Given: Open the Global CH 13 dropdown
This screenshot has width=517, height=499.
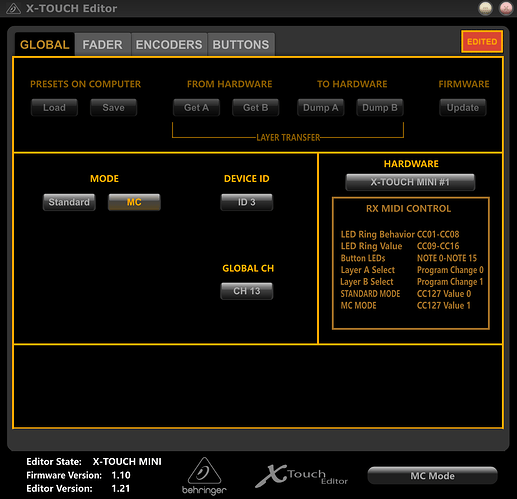Looking at the screenshot, I should [x=247, y=291].
